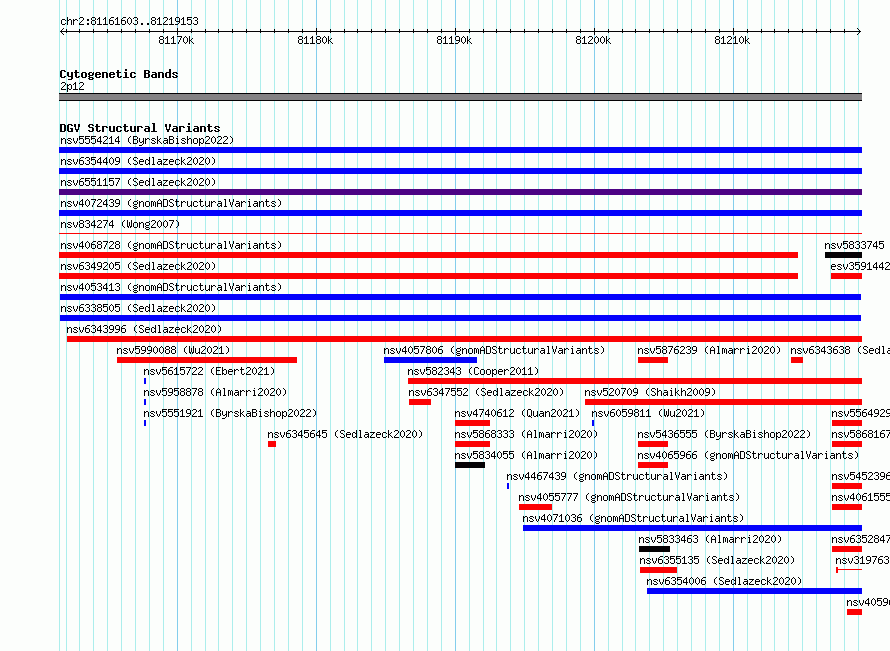
Task: Click the nsv5868333 (Almarri2020) label
Action: click(x=526, y=434)
